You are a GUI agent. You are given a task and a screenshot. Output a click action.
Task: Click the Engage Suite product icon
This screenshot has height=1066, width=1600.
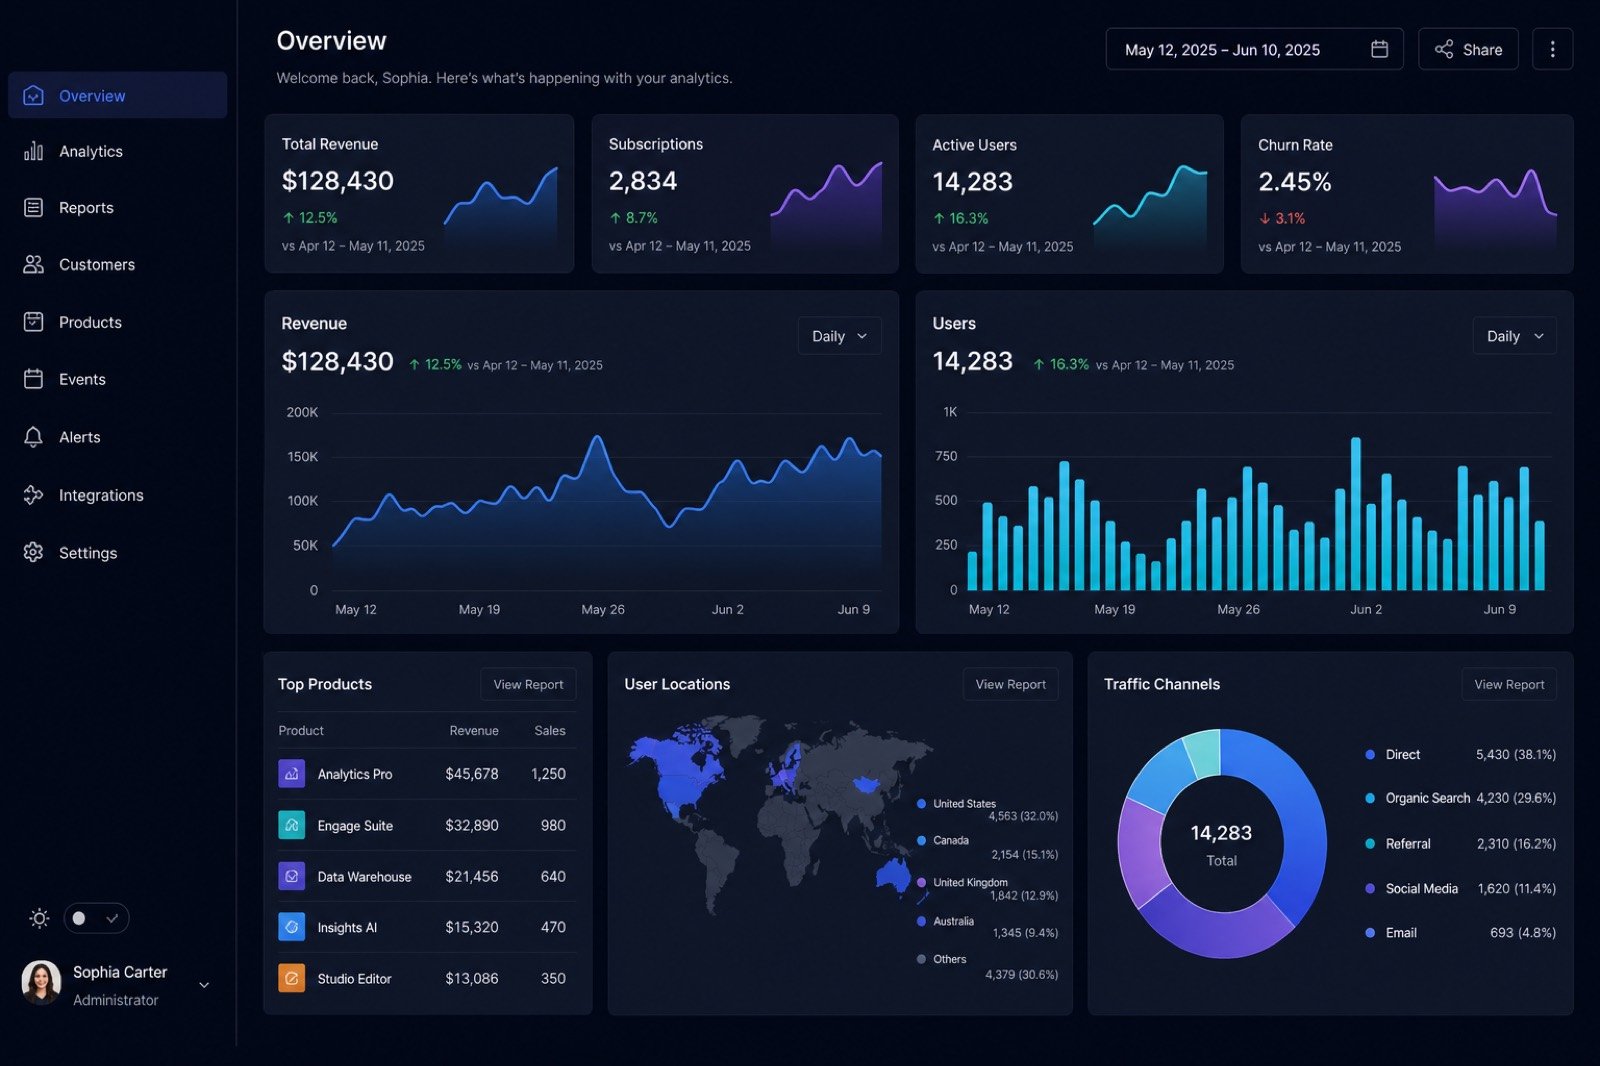click(x=291, y=825)
